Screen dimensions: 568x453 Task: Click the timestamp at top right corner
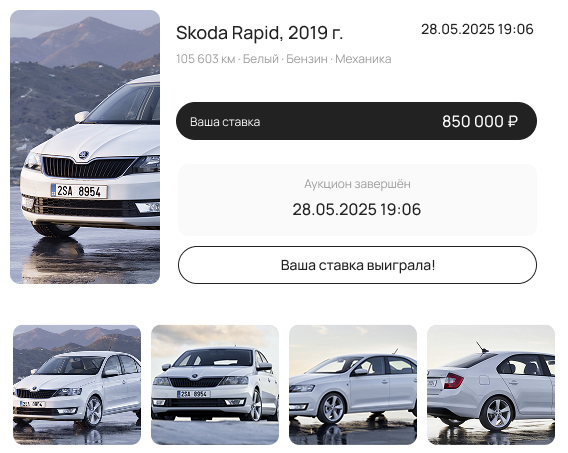point(477,29)
